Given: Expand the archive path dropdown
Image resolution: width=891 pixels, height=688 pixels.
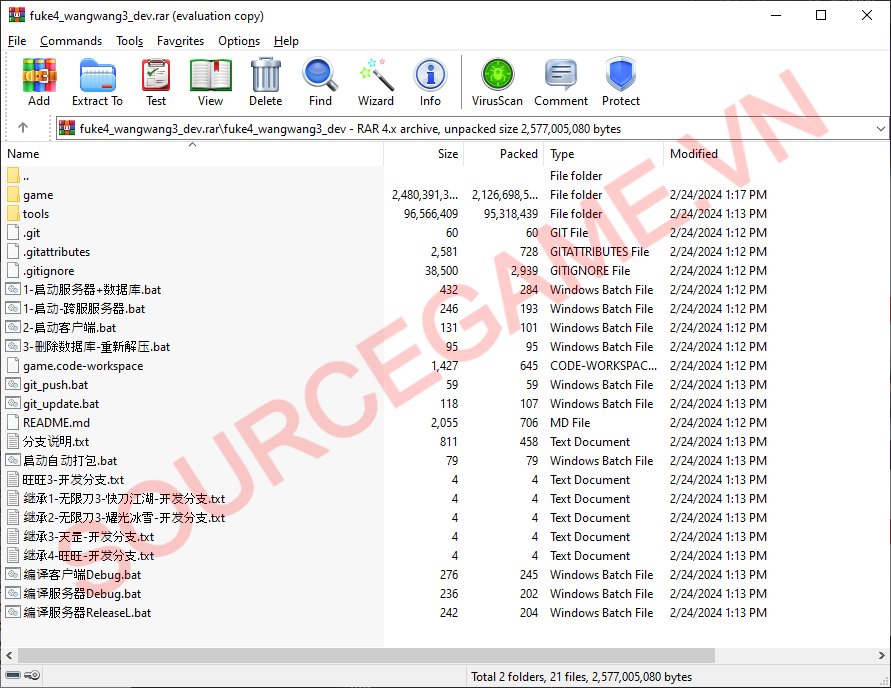Looking at the screenshot, I should pos(880,128).
